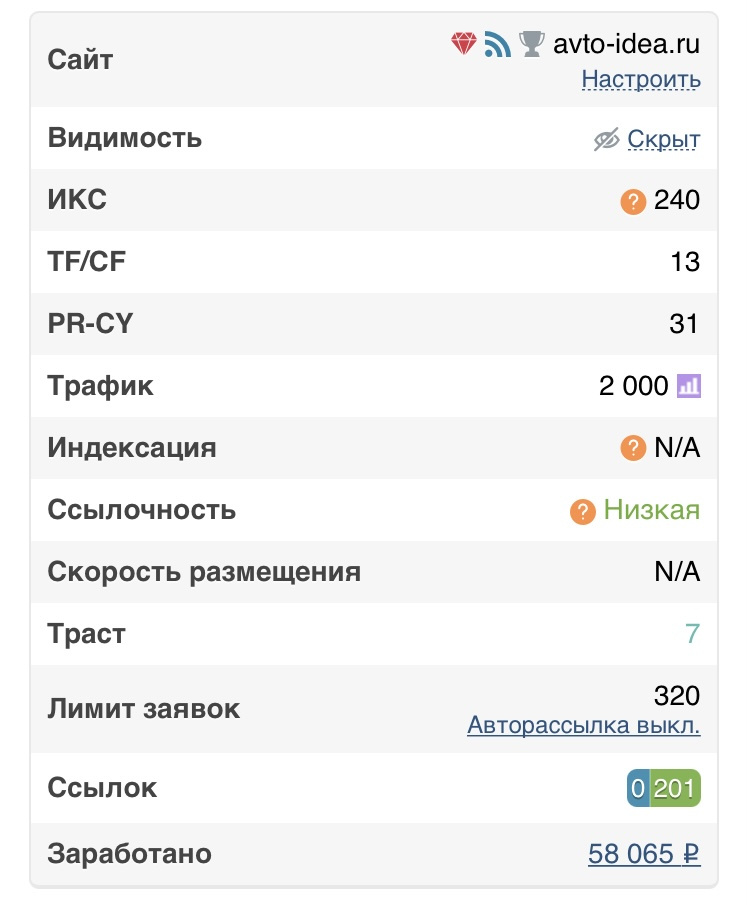Open the purple traffic chart icon
Screen dimensions: 749x905
click(689, 385)
